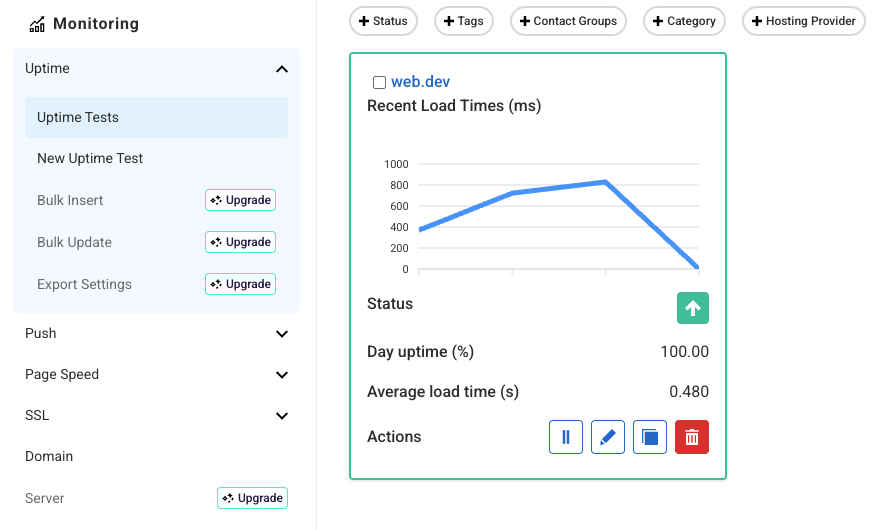Open New Uptime Test in sidebar

(x=90, y=158)
